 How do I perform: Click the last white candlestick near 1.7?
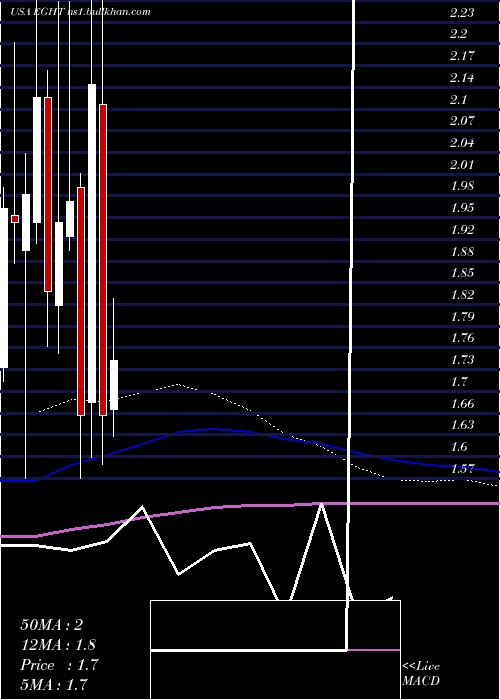(x=114, y=385)
